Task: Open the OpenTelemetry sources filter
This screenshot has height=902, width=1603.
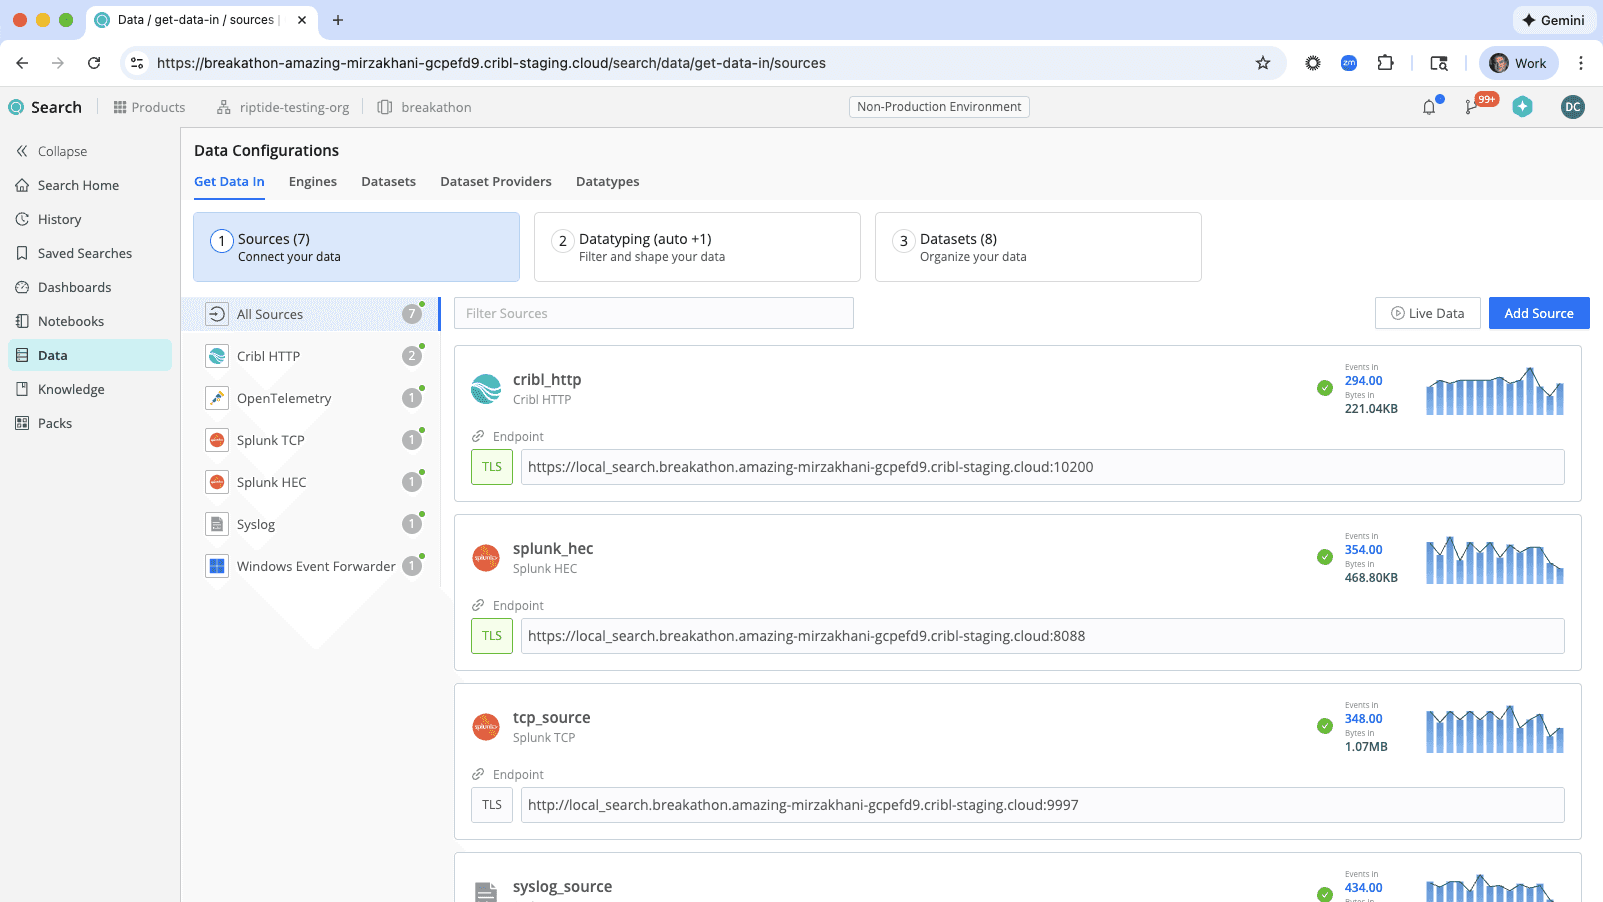Action: tap(216, 397)
